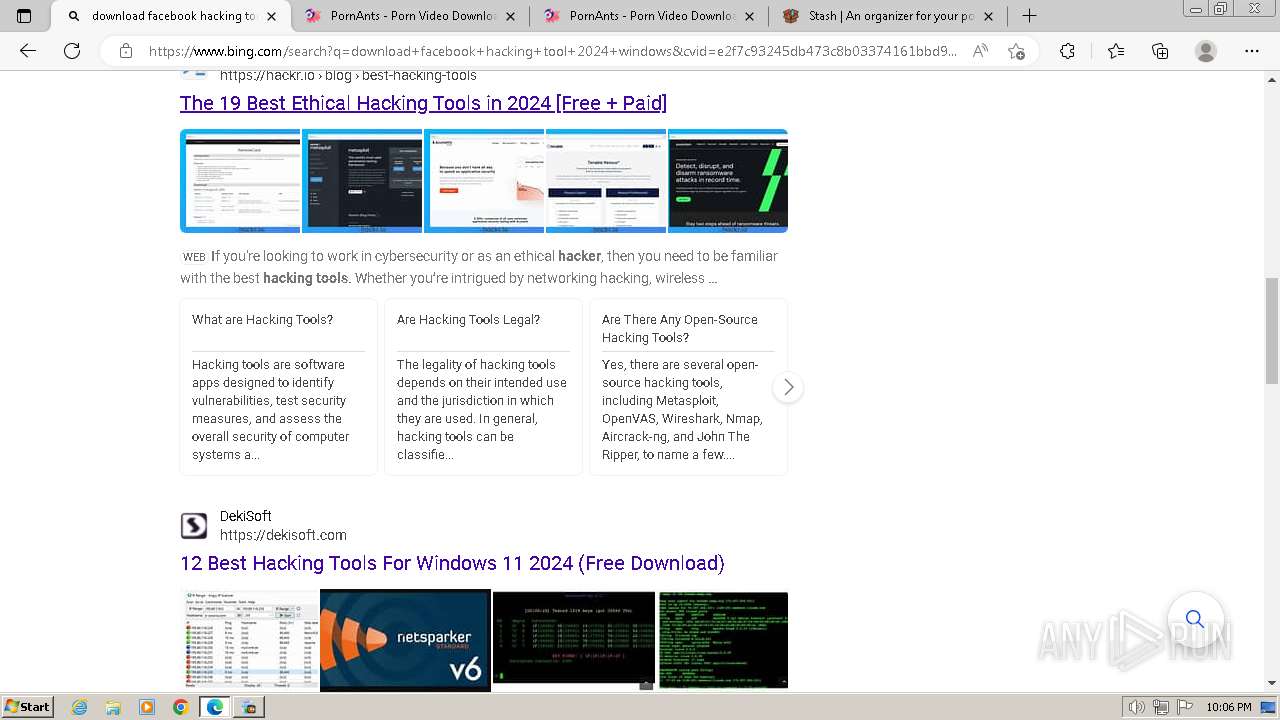Add this page to favorites
The height and width of the screenshot is (720, 1280).
pyautogui.click(x=1017, y=51)
